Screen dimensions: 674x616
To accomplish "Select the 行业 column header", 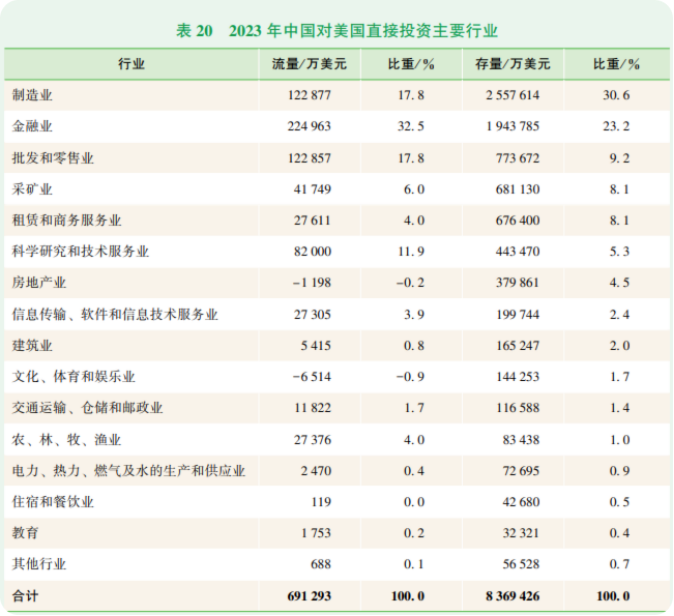I will [131, 64].
